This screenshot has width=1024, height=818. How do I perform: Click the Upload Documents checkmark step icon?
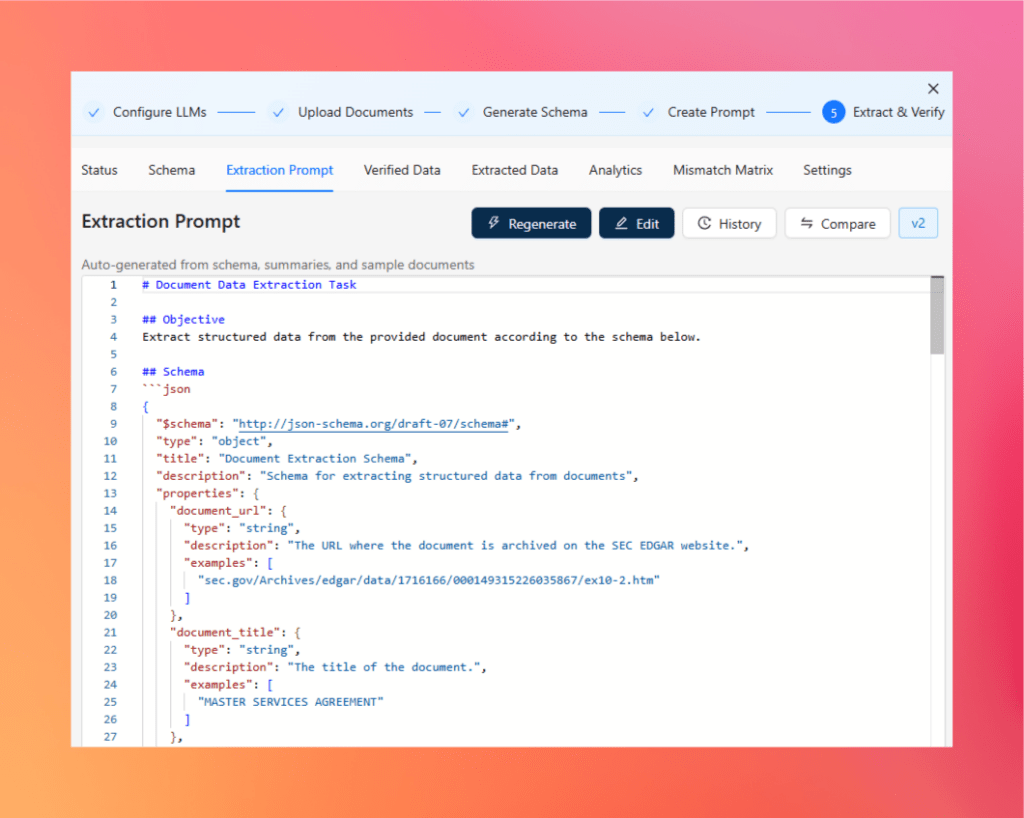[x=278, y=112]
